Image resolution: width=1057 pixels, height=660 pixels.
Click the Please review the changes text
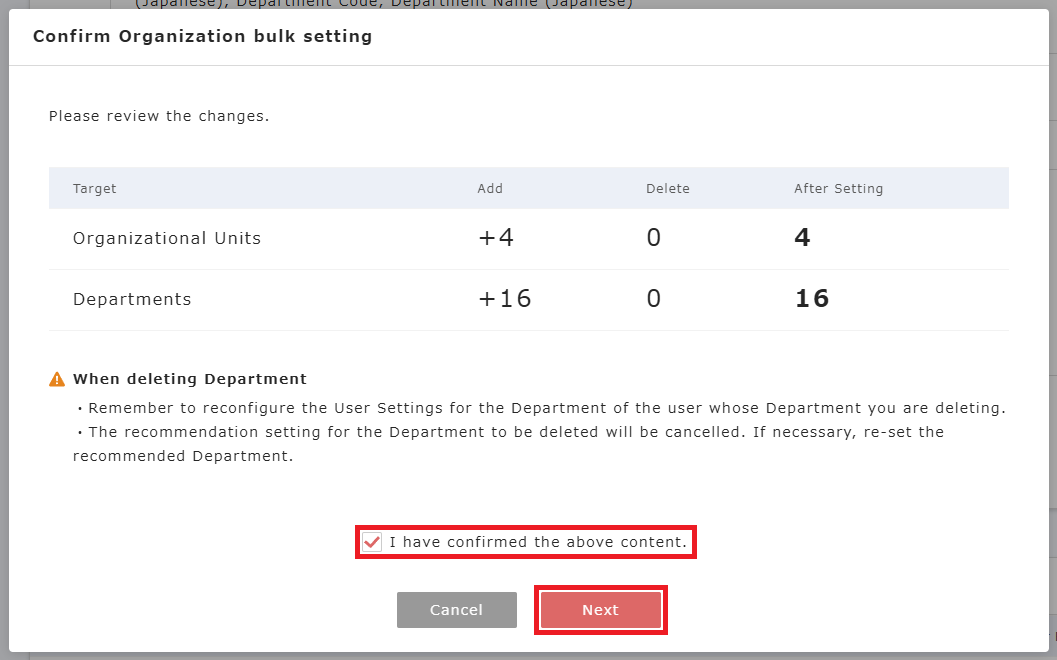click(x=159, y=116)
